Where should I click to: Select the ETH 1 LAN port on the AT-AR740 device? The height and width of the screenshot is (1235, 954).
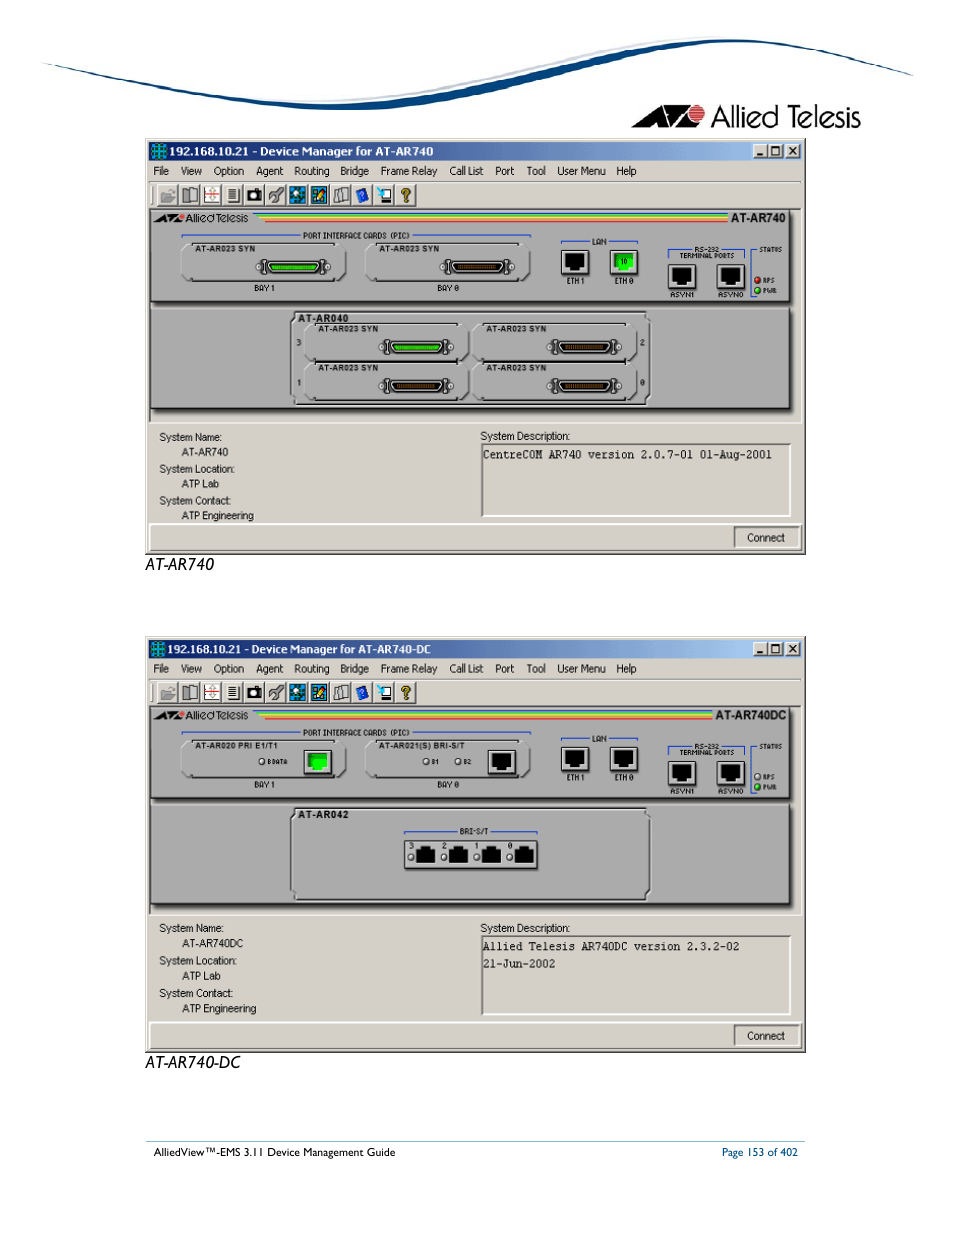coord(575,262)
